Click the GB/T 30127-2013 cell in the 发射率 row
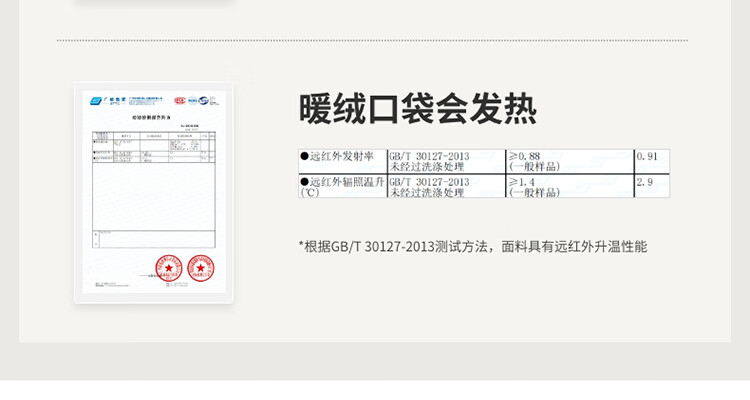The image size is (750, 400). click(446, 161)
